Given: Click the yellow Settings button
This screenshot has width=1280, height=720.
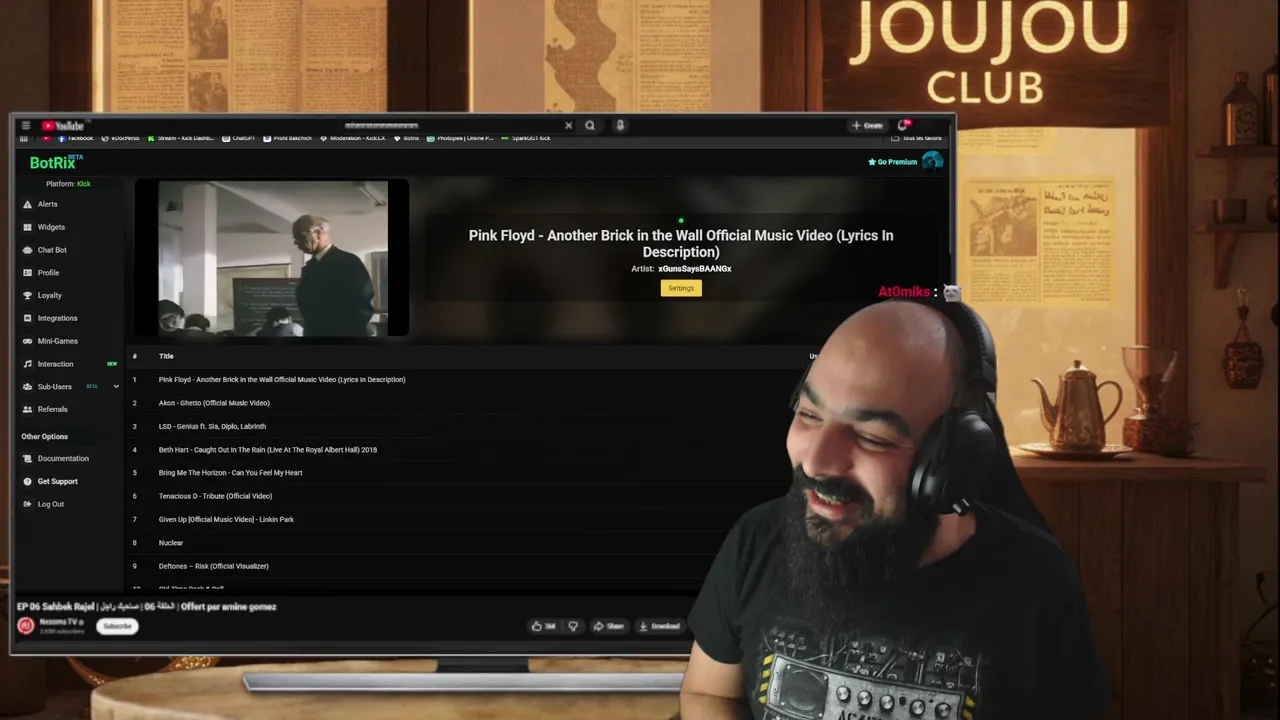Looking at the screenshot, I should (681, 288).
